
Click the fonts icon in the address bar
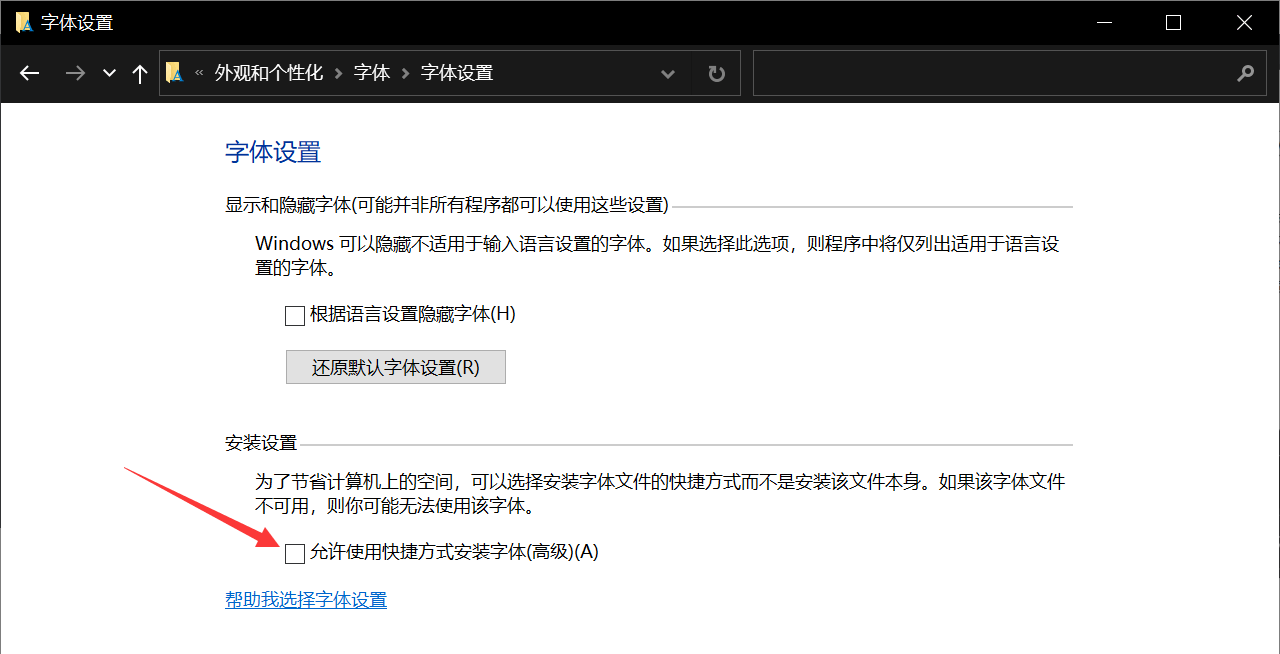(175, 72)
